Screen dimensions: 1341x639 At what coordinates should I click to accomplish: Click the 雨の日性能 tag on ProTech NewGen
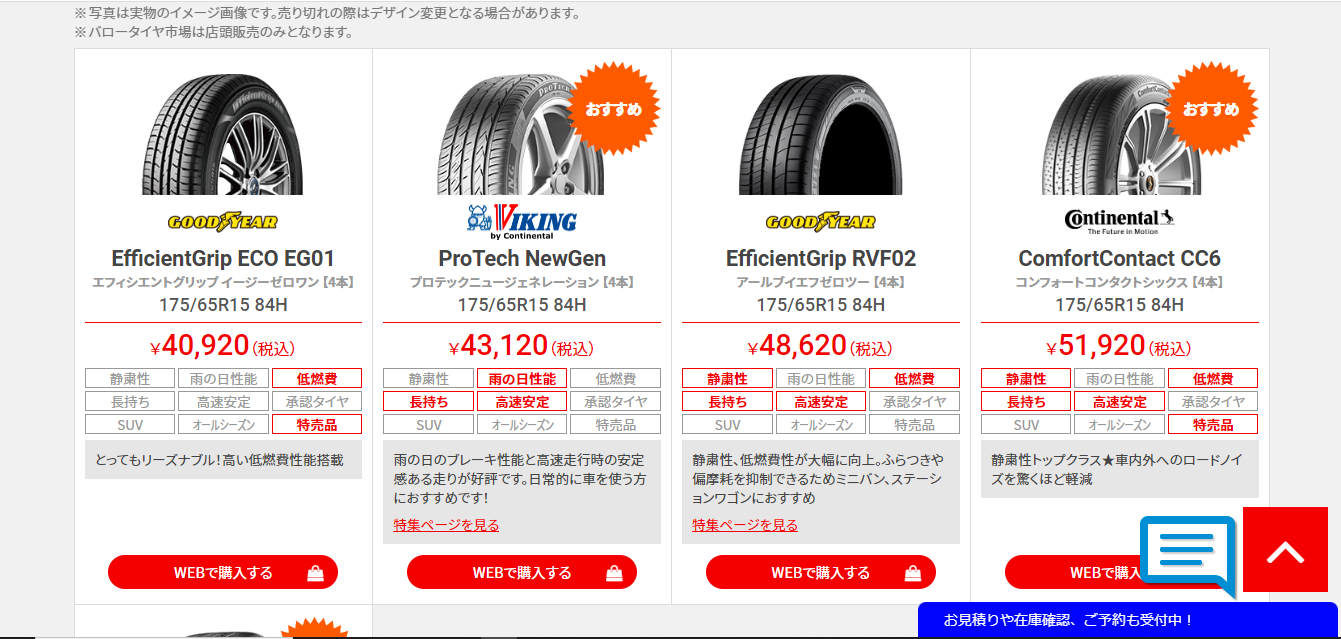522,379
